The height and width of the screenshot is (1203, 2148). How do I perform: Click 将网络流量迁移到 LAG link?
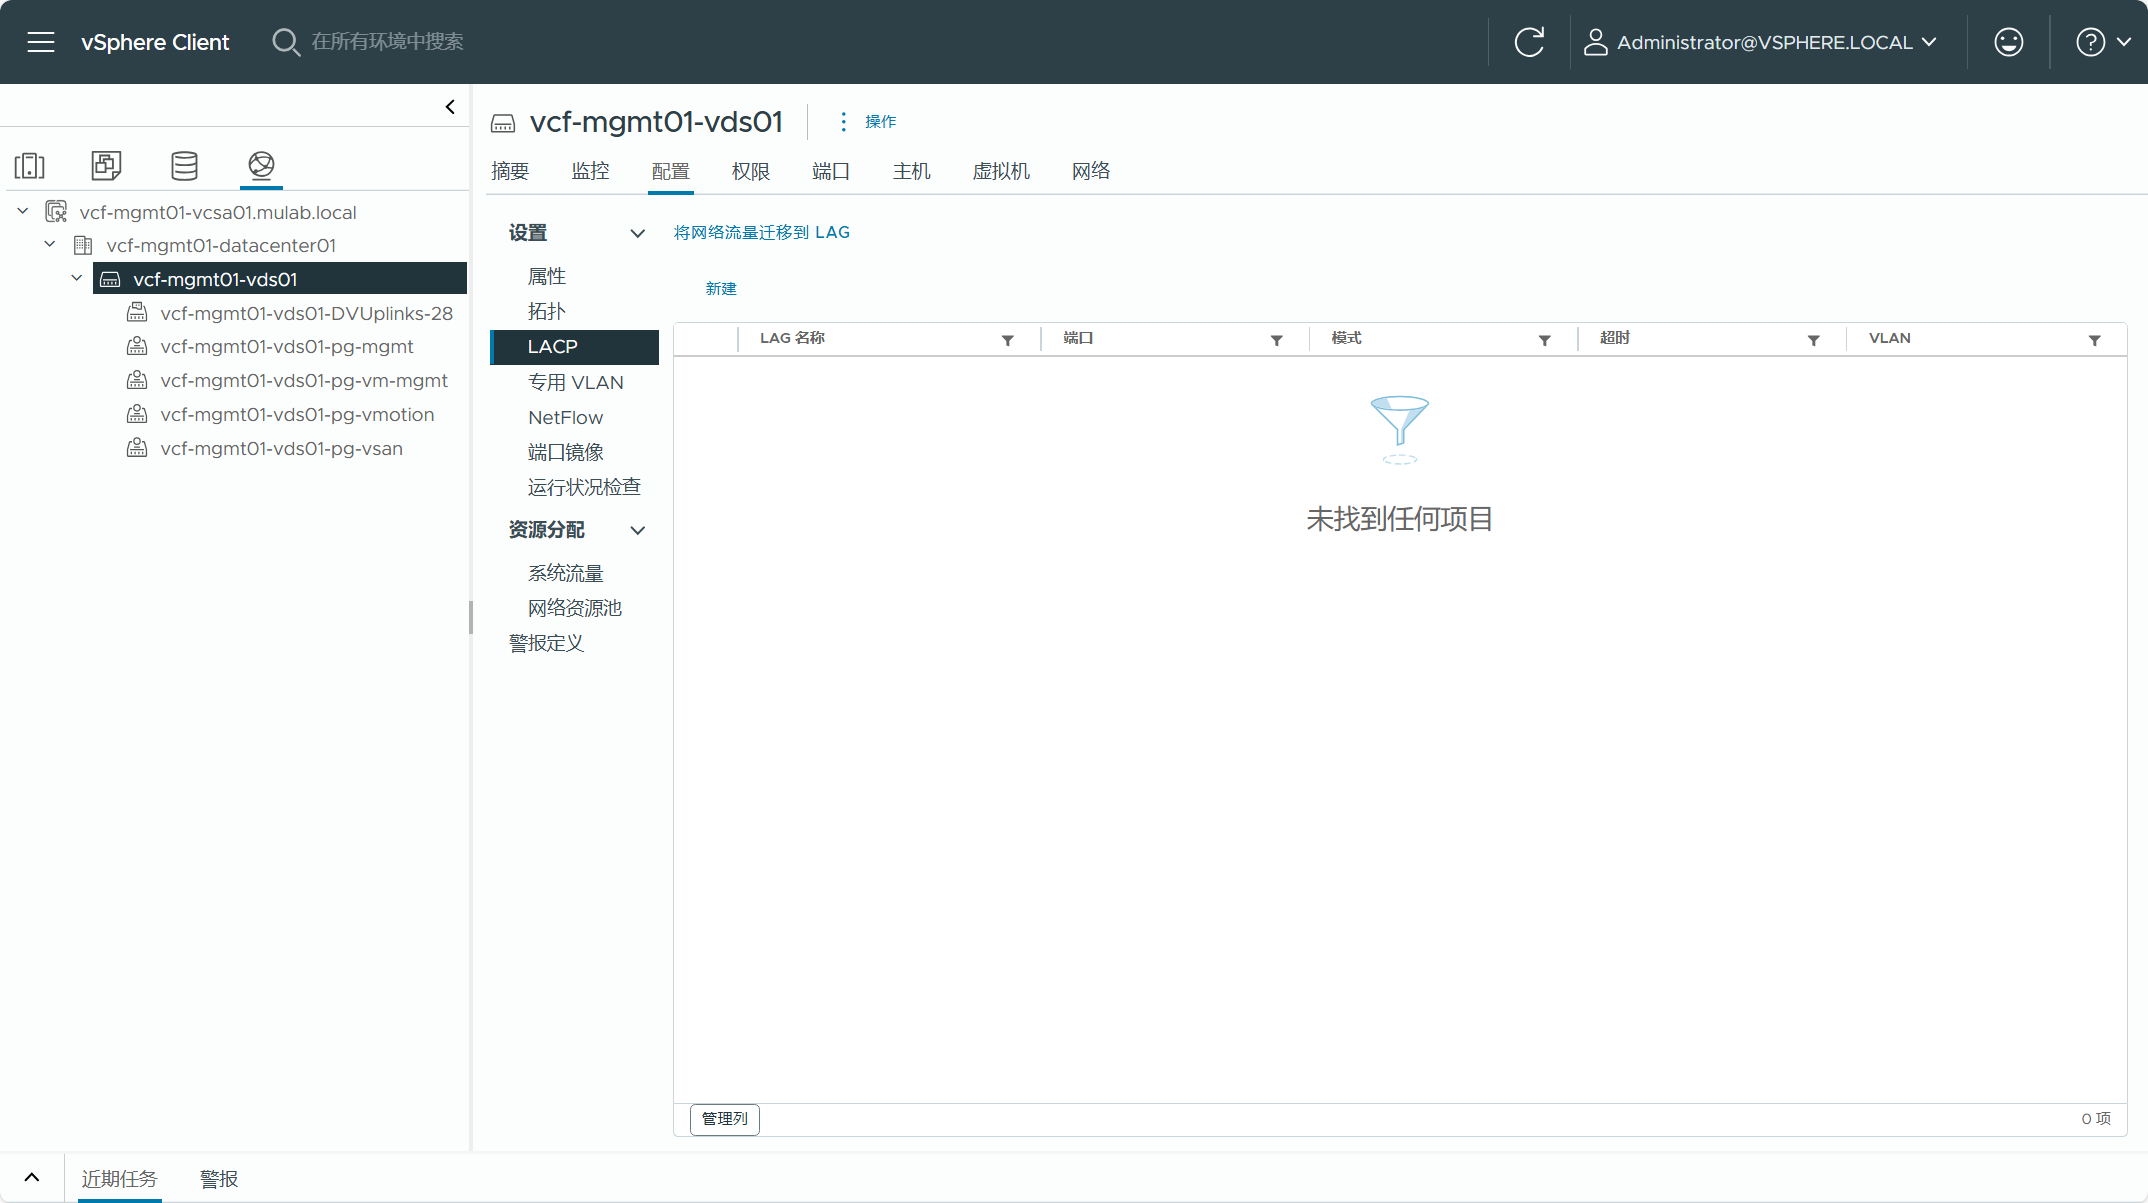[x=761, y=232]
